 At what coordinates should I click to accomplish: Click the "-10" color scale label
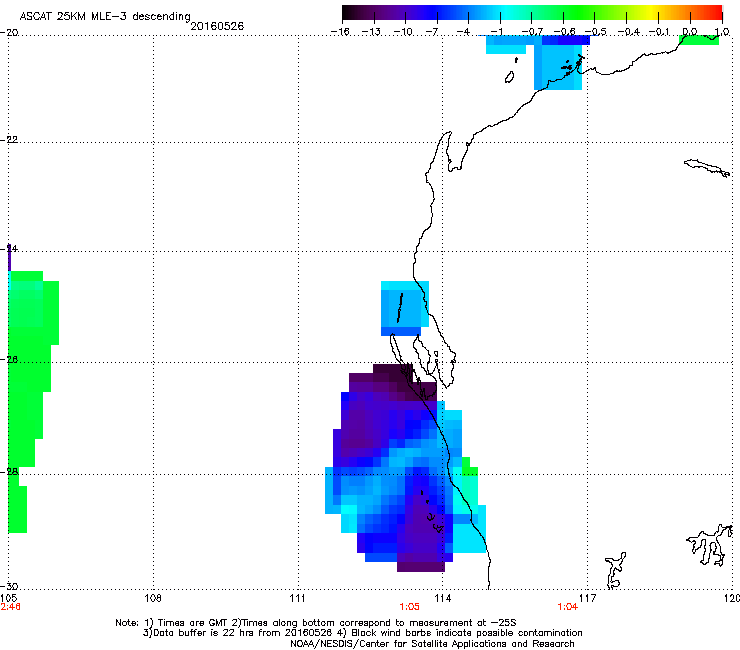[403, 32]
